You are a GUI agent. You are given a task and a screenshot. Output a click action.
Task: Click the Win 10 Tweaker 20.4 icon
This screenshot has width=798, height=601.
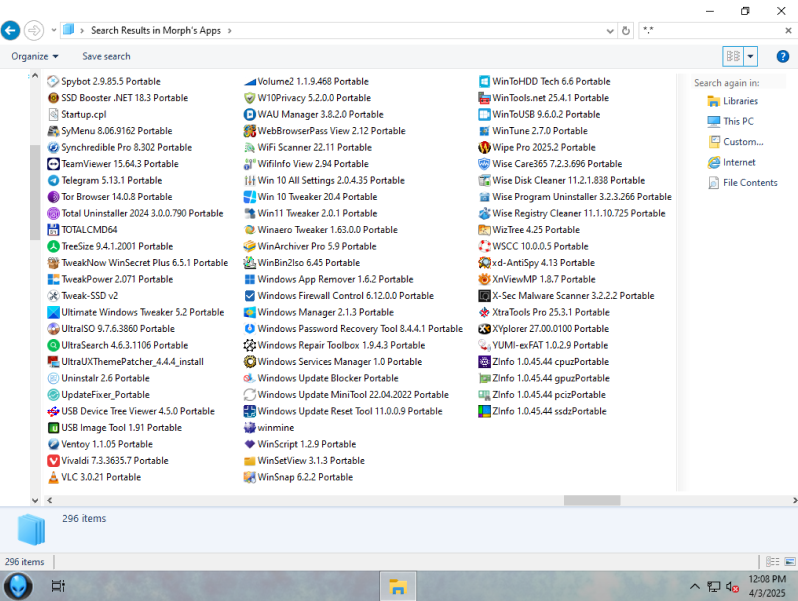(249, 197)
